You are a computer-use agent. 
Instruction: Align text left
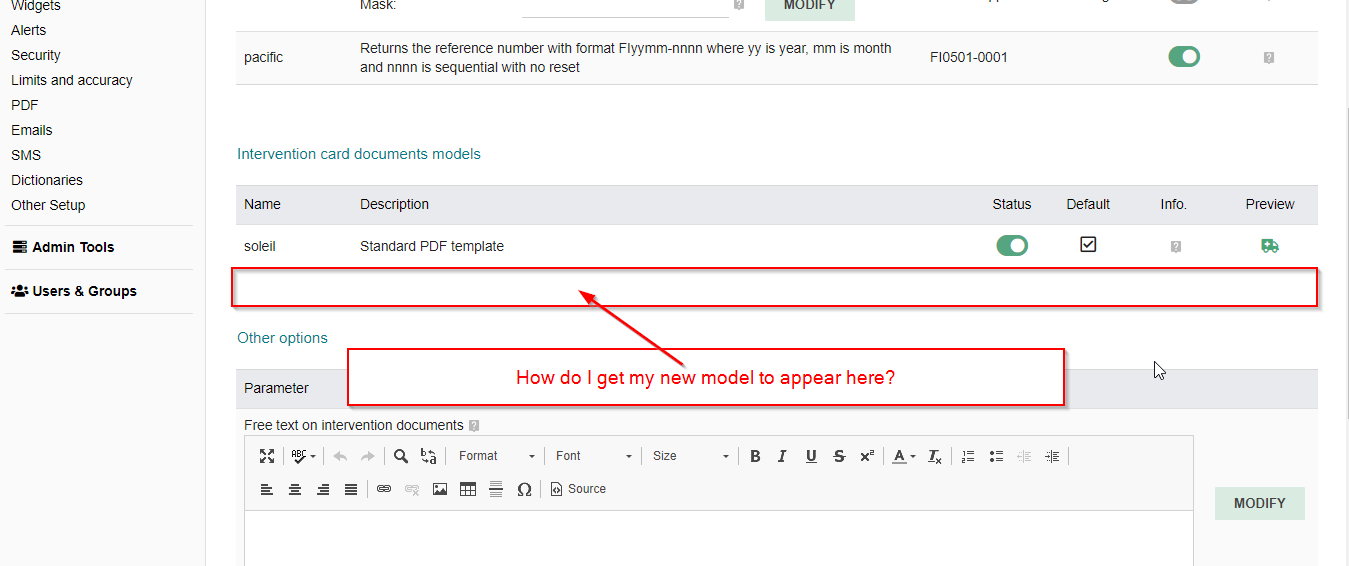click(267, 489)
